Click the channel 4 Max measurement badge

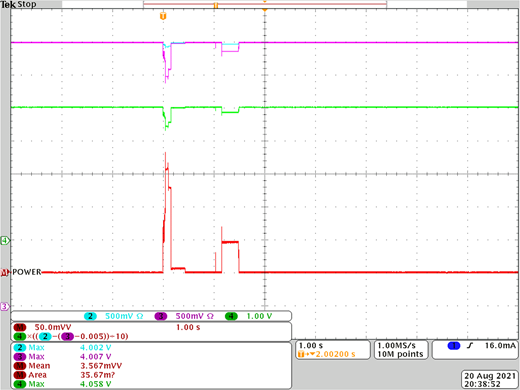tap(20, 384)
